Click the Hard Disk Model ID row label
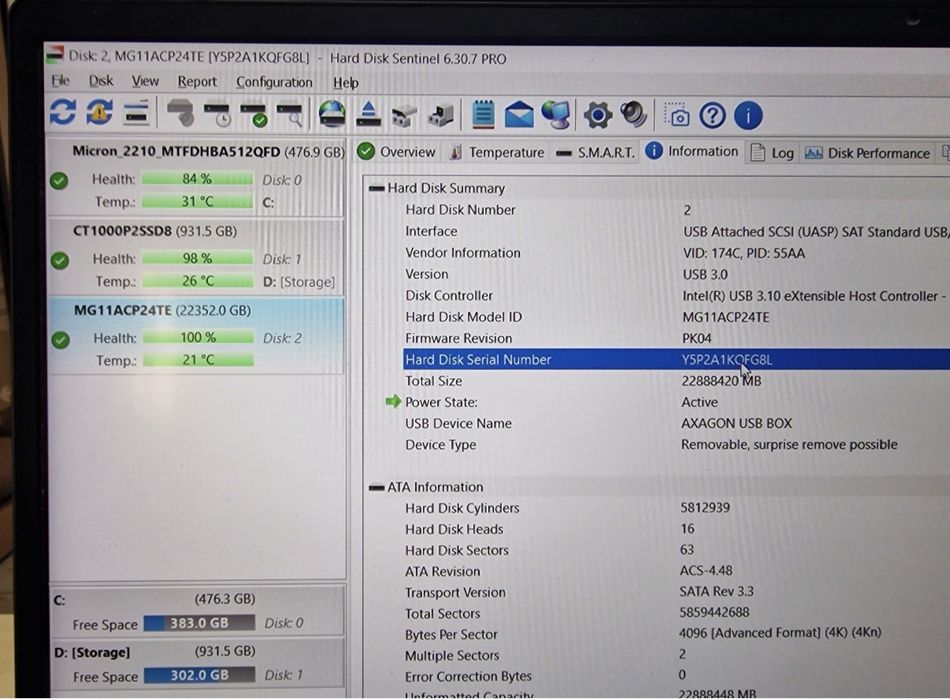 tap(463, 317)
